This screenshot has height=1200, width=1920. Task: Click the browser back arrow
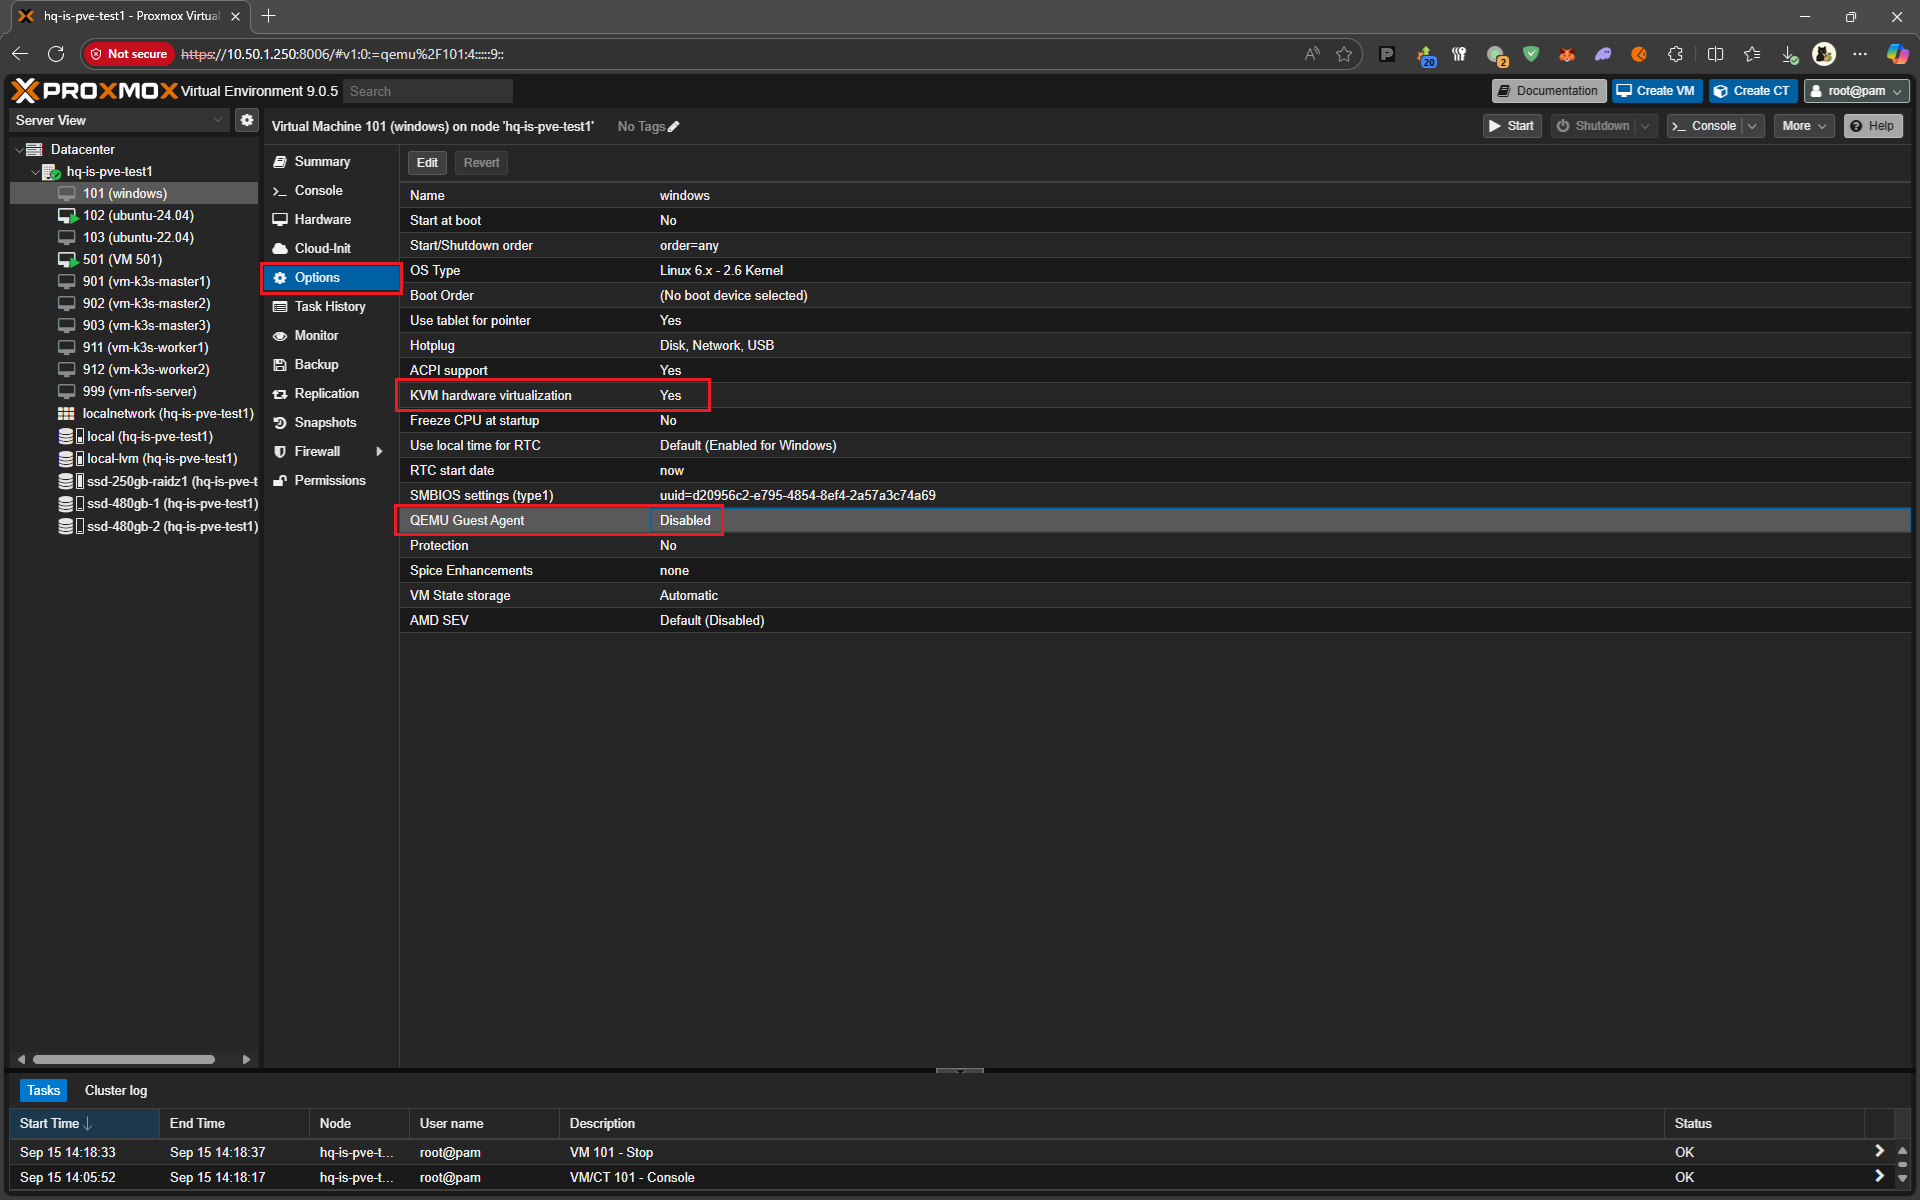tap(20, 54)
